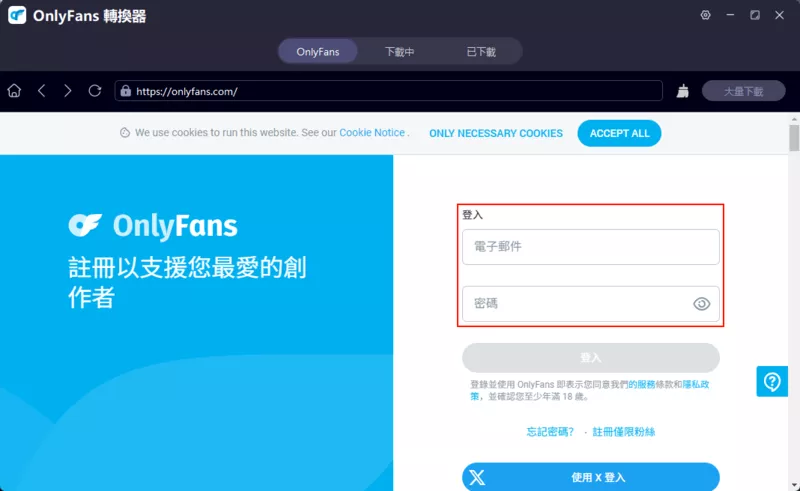Click the OnlyFans logo on the blue panel
Screen dimensions: 800x491
[x=153, y=226]
